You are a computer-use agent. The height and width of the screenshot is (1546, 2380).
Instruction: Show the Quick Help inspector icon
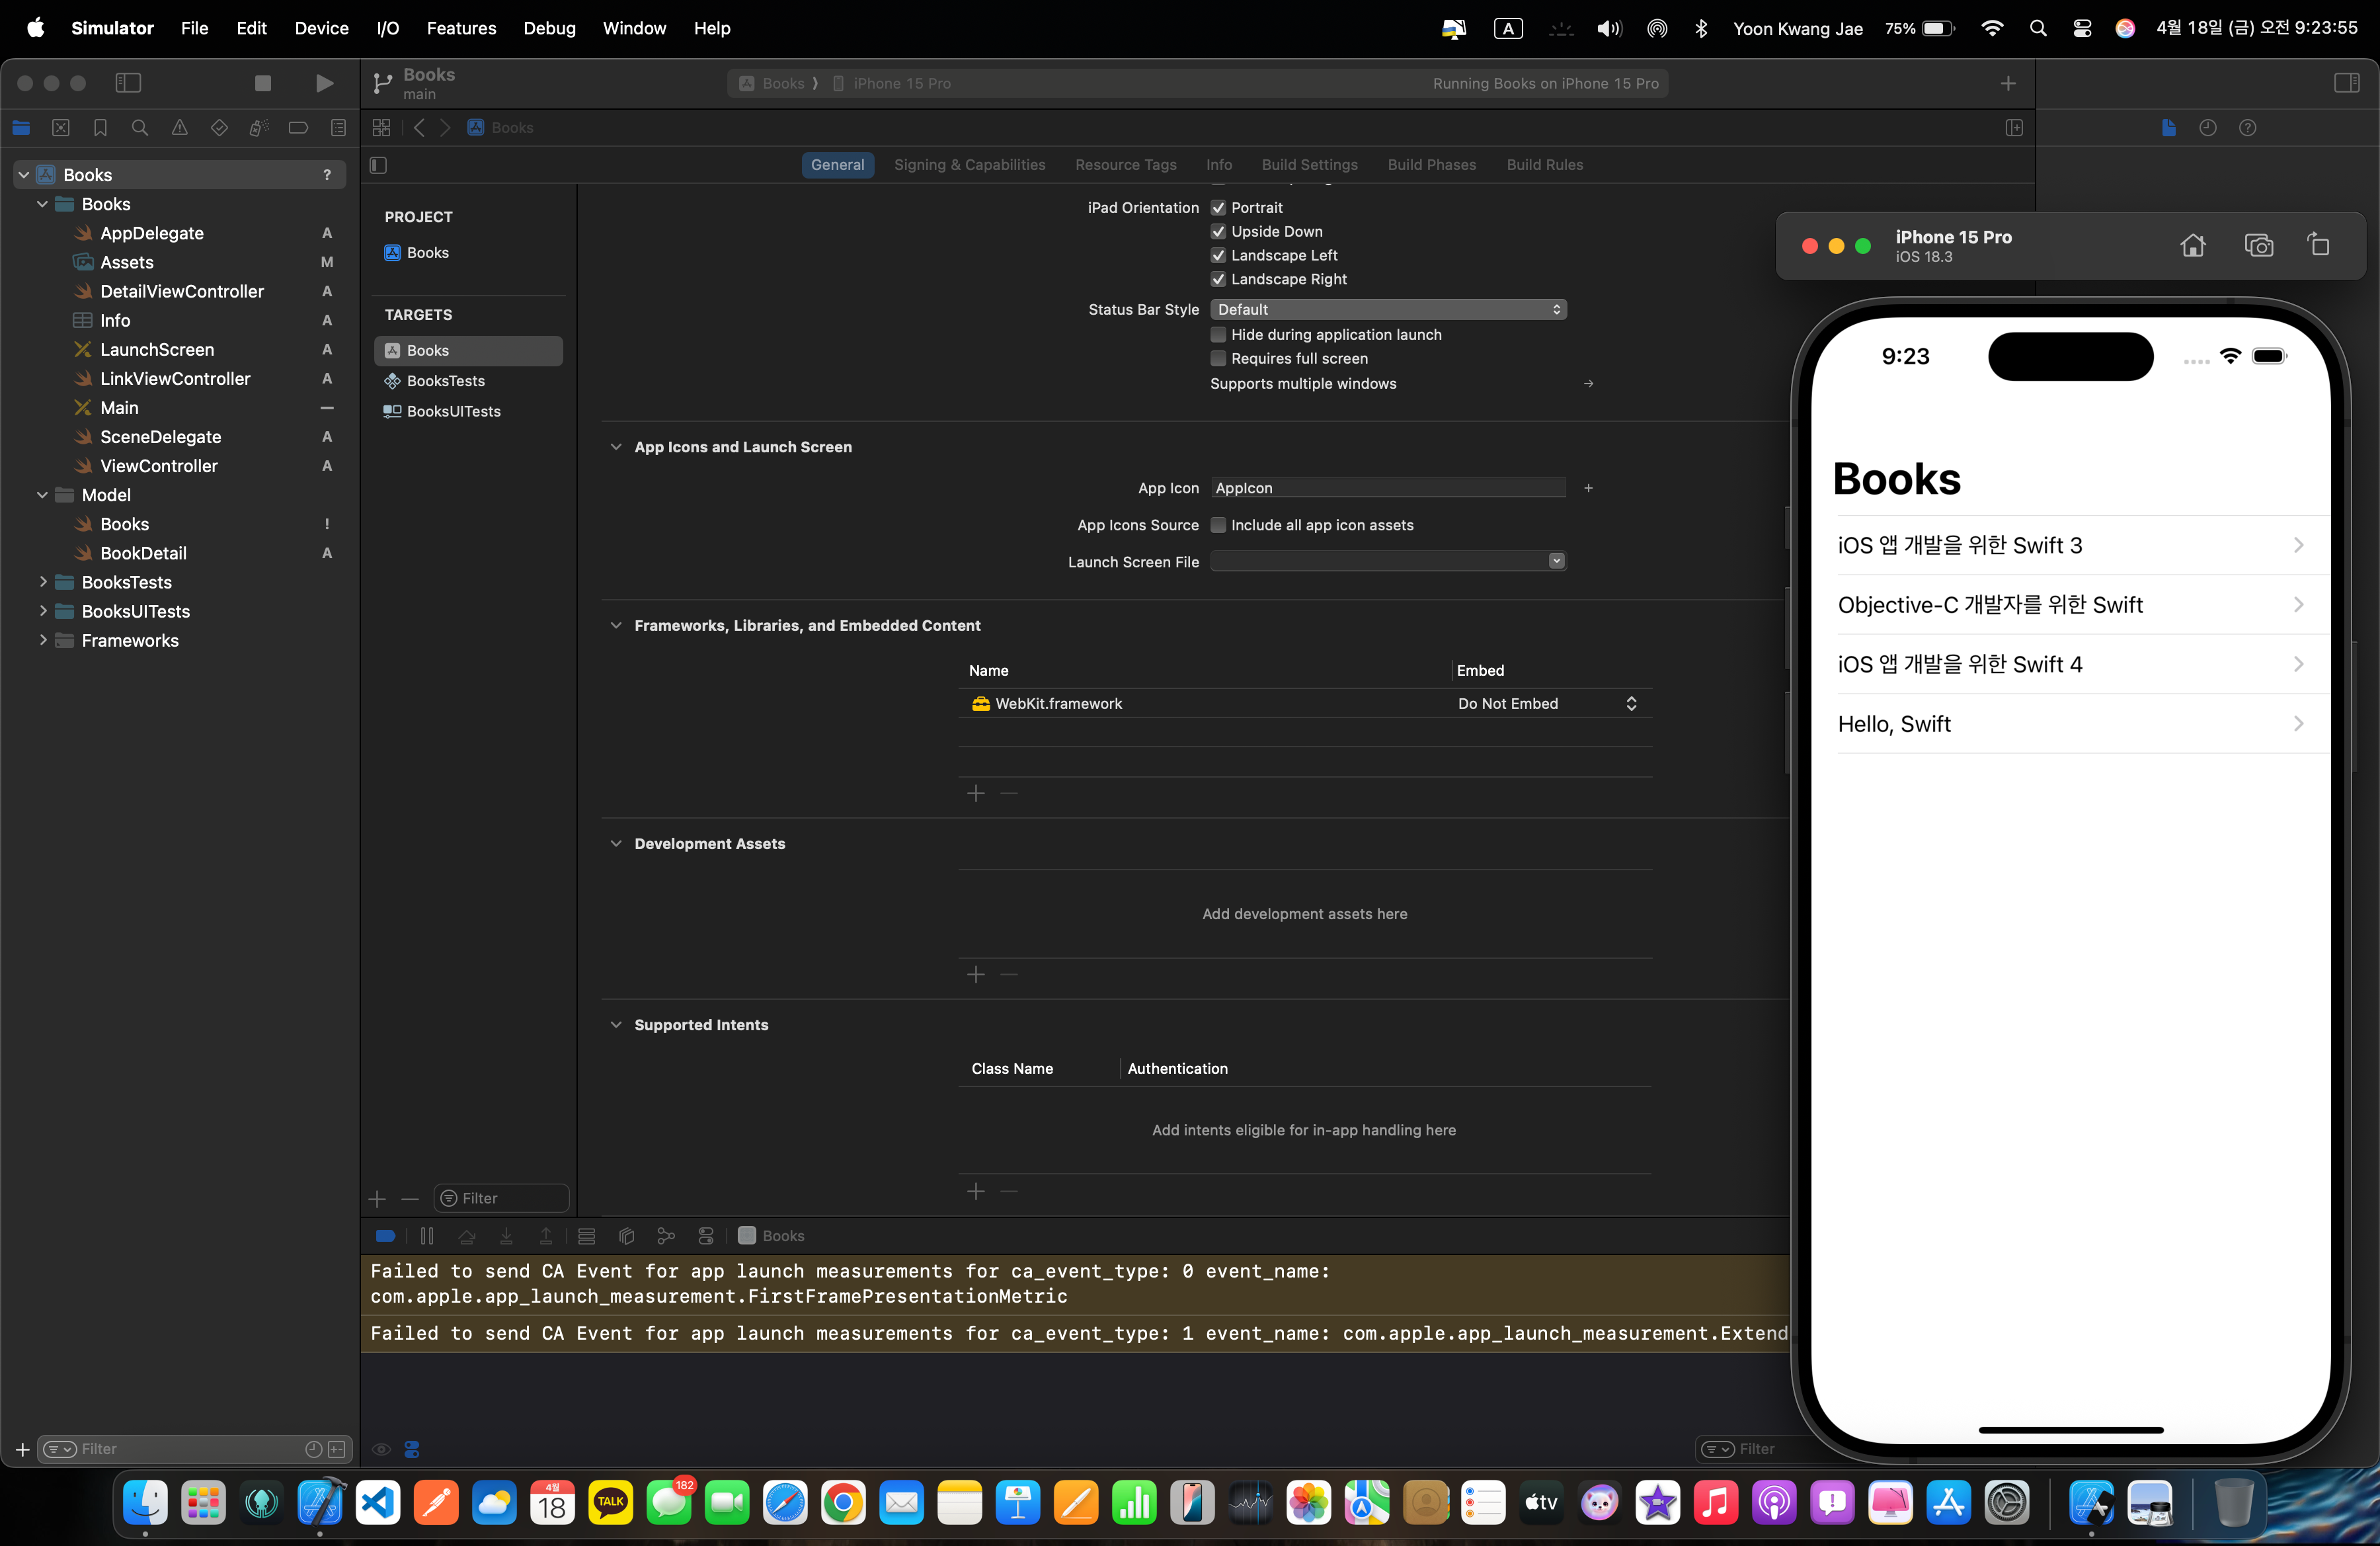[x=2248, y=128]
